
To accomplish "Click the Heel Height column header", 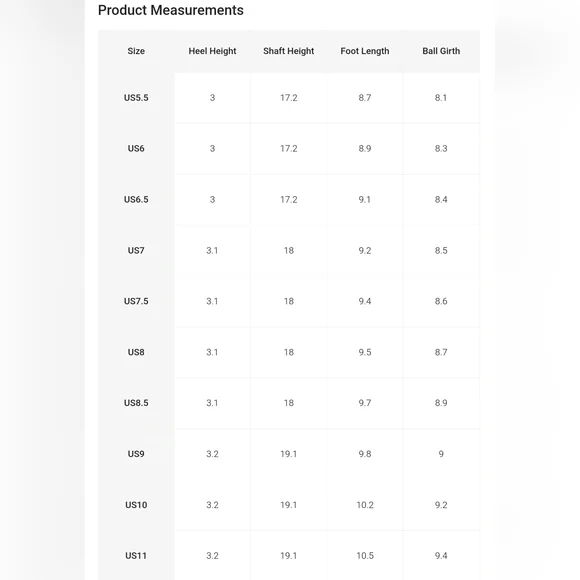I will (x=212, y=51).
